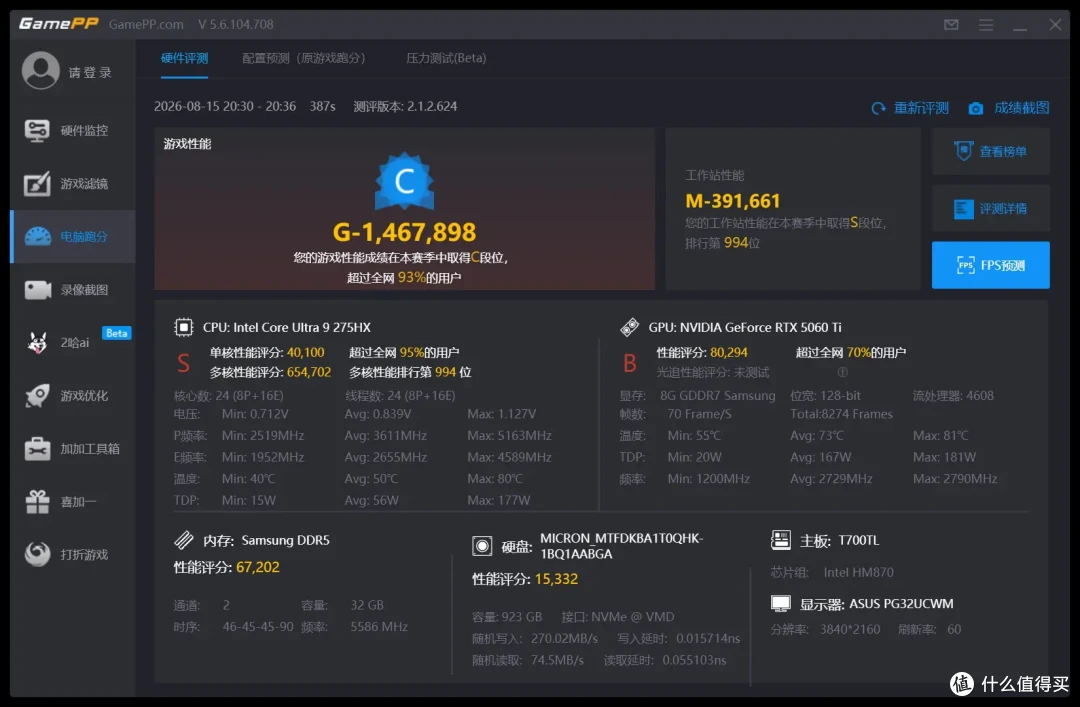Image resolution: width=1080 pixels, height=707 pixels.
Task: Click the 硬盘 disk icon
Action: pyautogui.click(x=482, y=546)
